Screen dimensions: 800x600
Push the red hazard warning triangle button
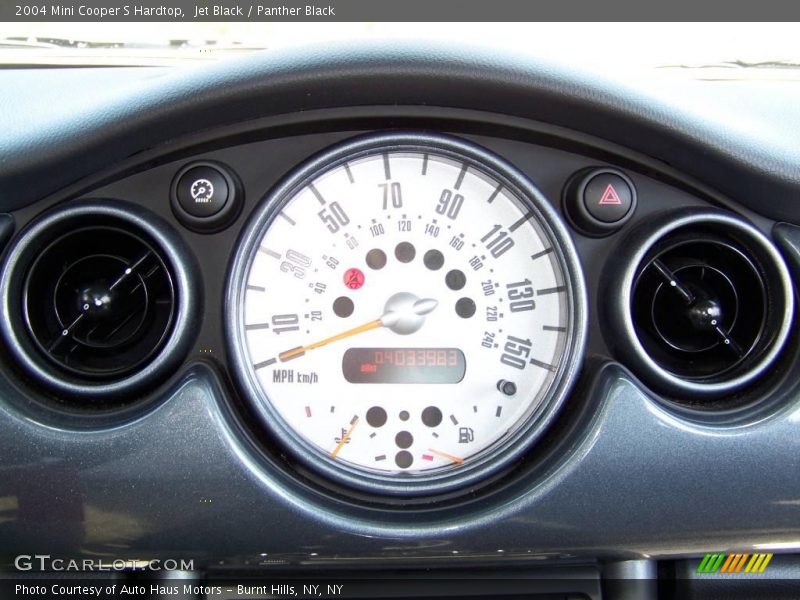pyautogui.click(x=609, y=197)
